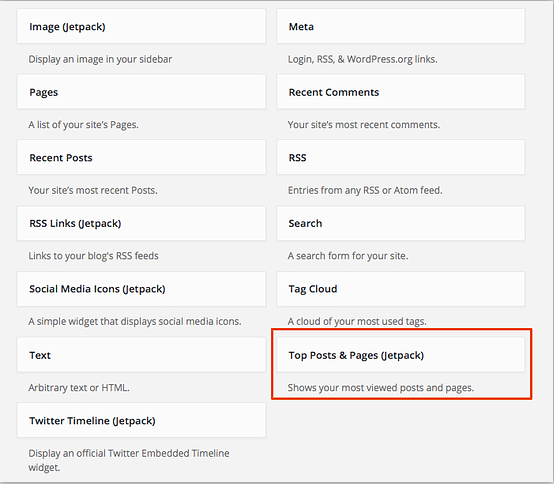Click the "Shows your most viewed posts" description
554x484 pixels.
(381, 388)
